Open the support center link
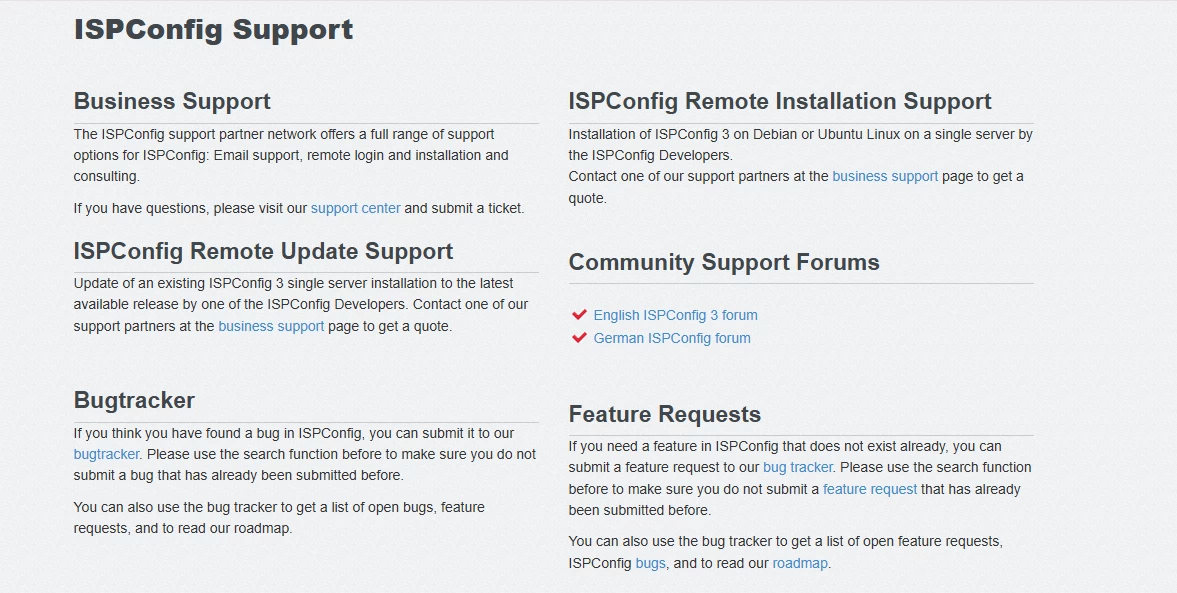This screenshot has width=1177, height=593. point(355,208)
